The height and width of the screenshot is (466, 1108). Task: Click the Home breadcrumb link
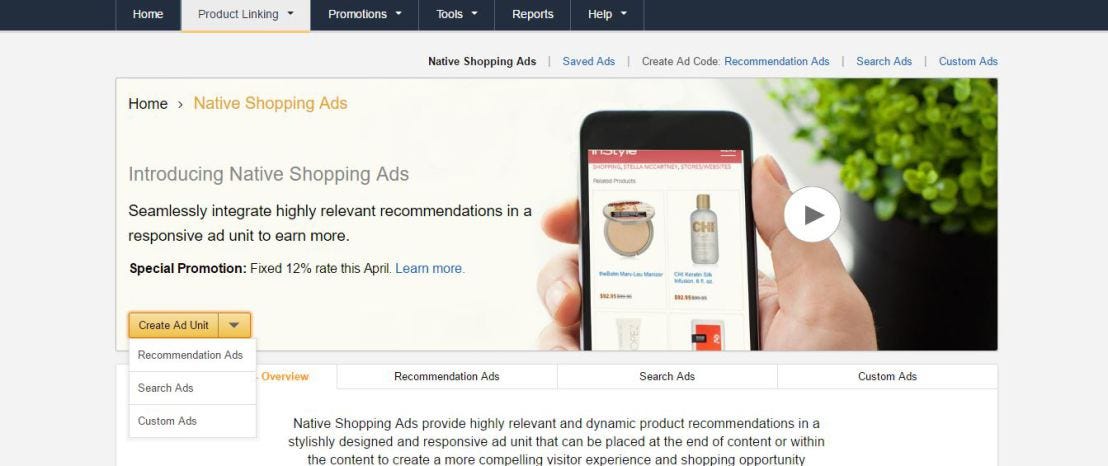pyautogui.click(x=148, y=103)
